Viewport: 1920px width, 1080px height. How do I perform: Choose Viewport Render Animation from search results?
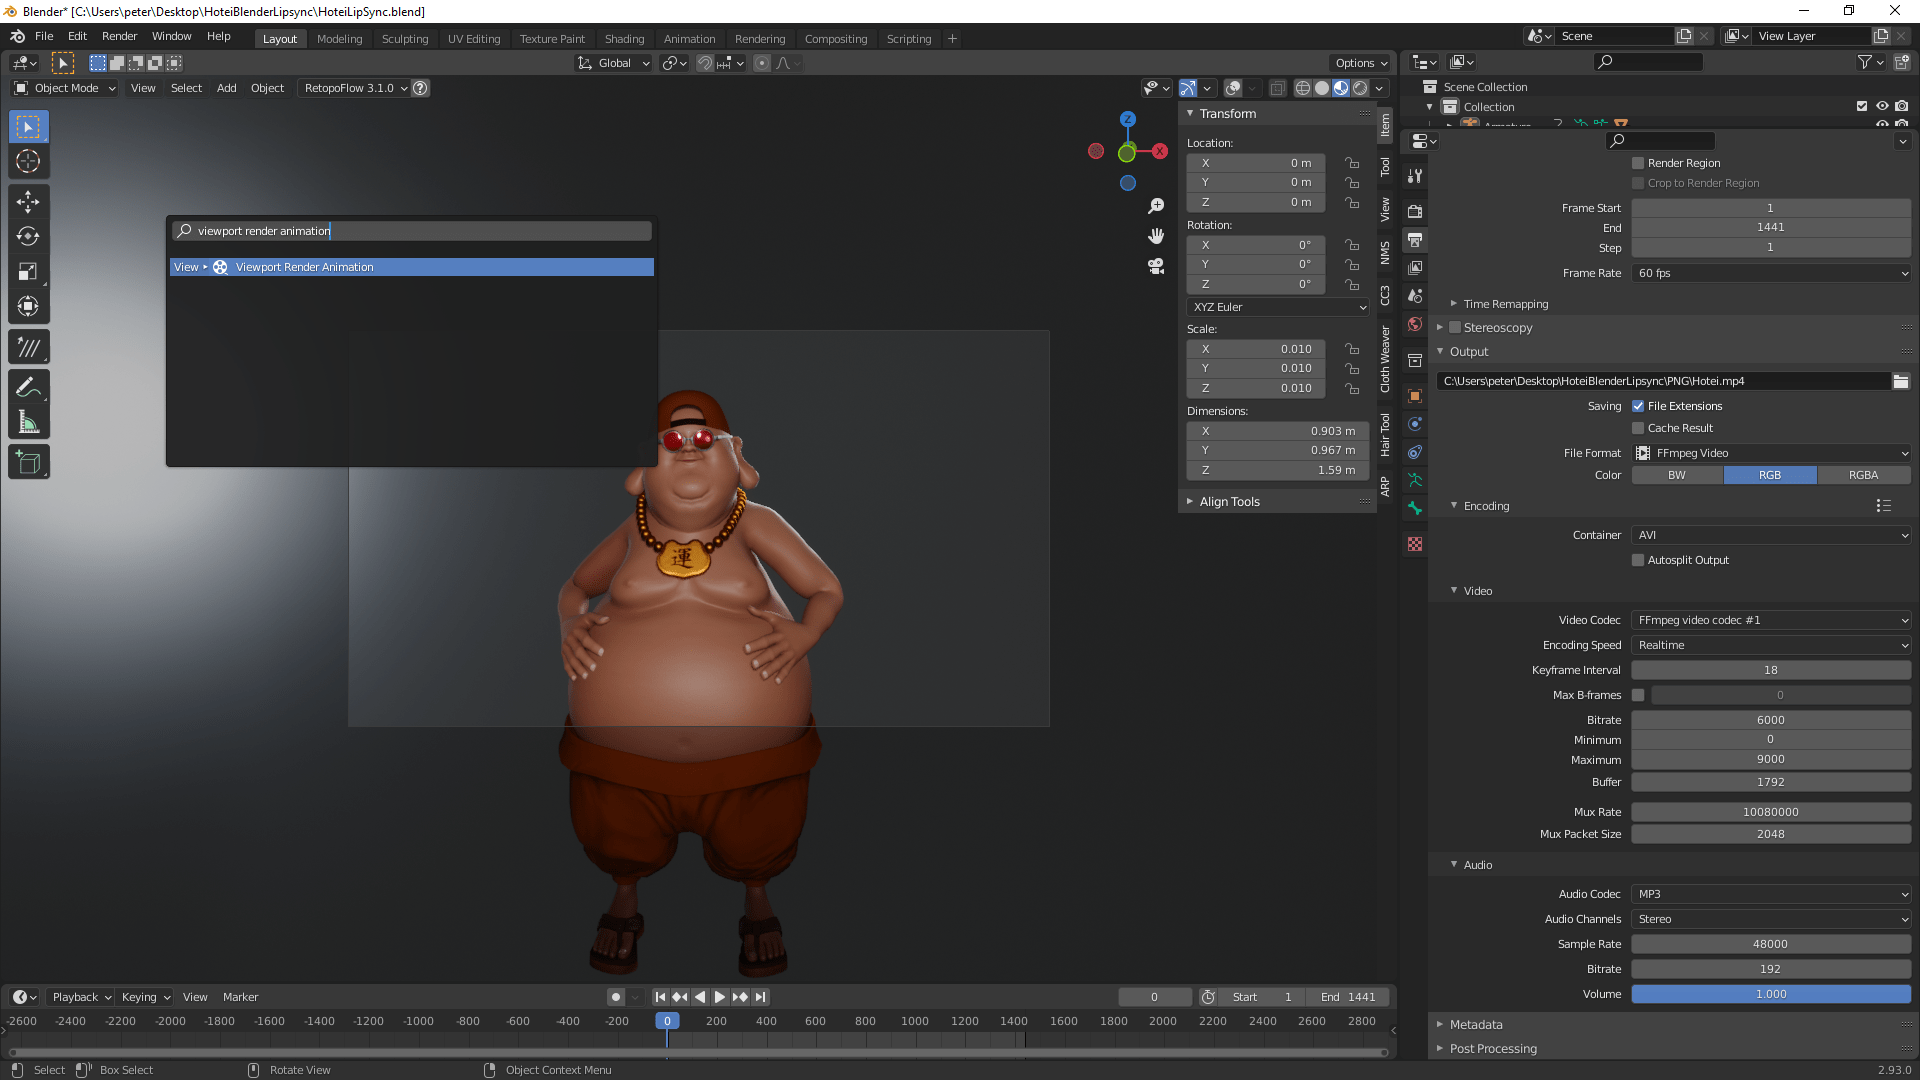click(x=412, y=267)
